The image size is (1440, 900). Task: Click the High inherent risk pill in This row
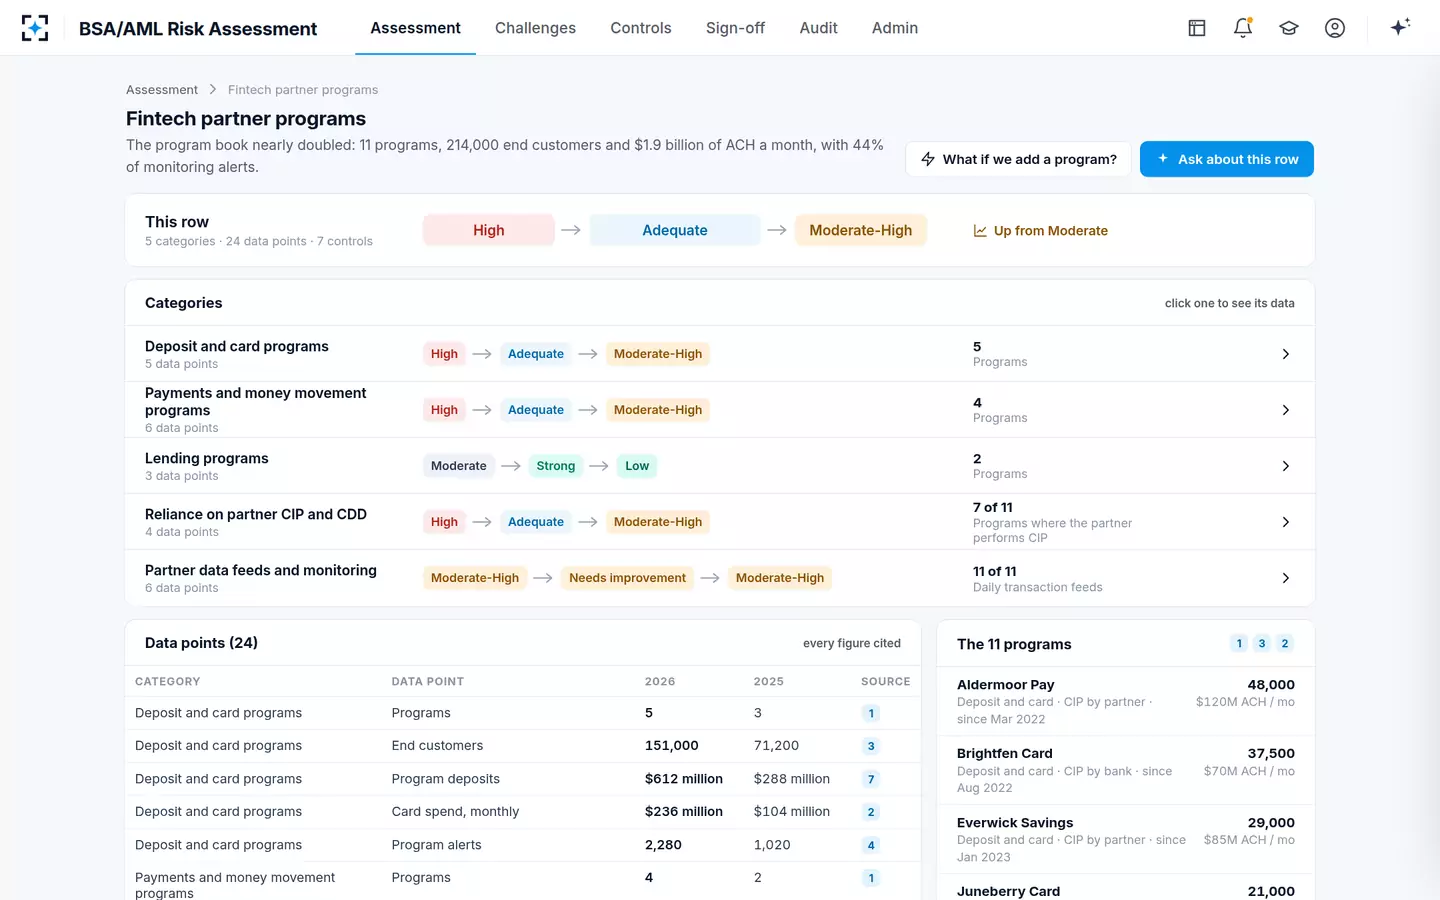489,230
